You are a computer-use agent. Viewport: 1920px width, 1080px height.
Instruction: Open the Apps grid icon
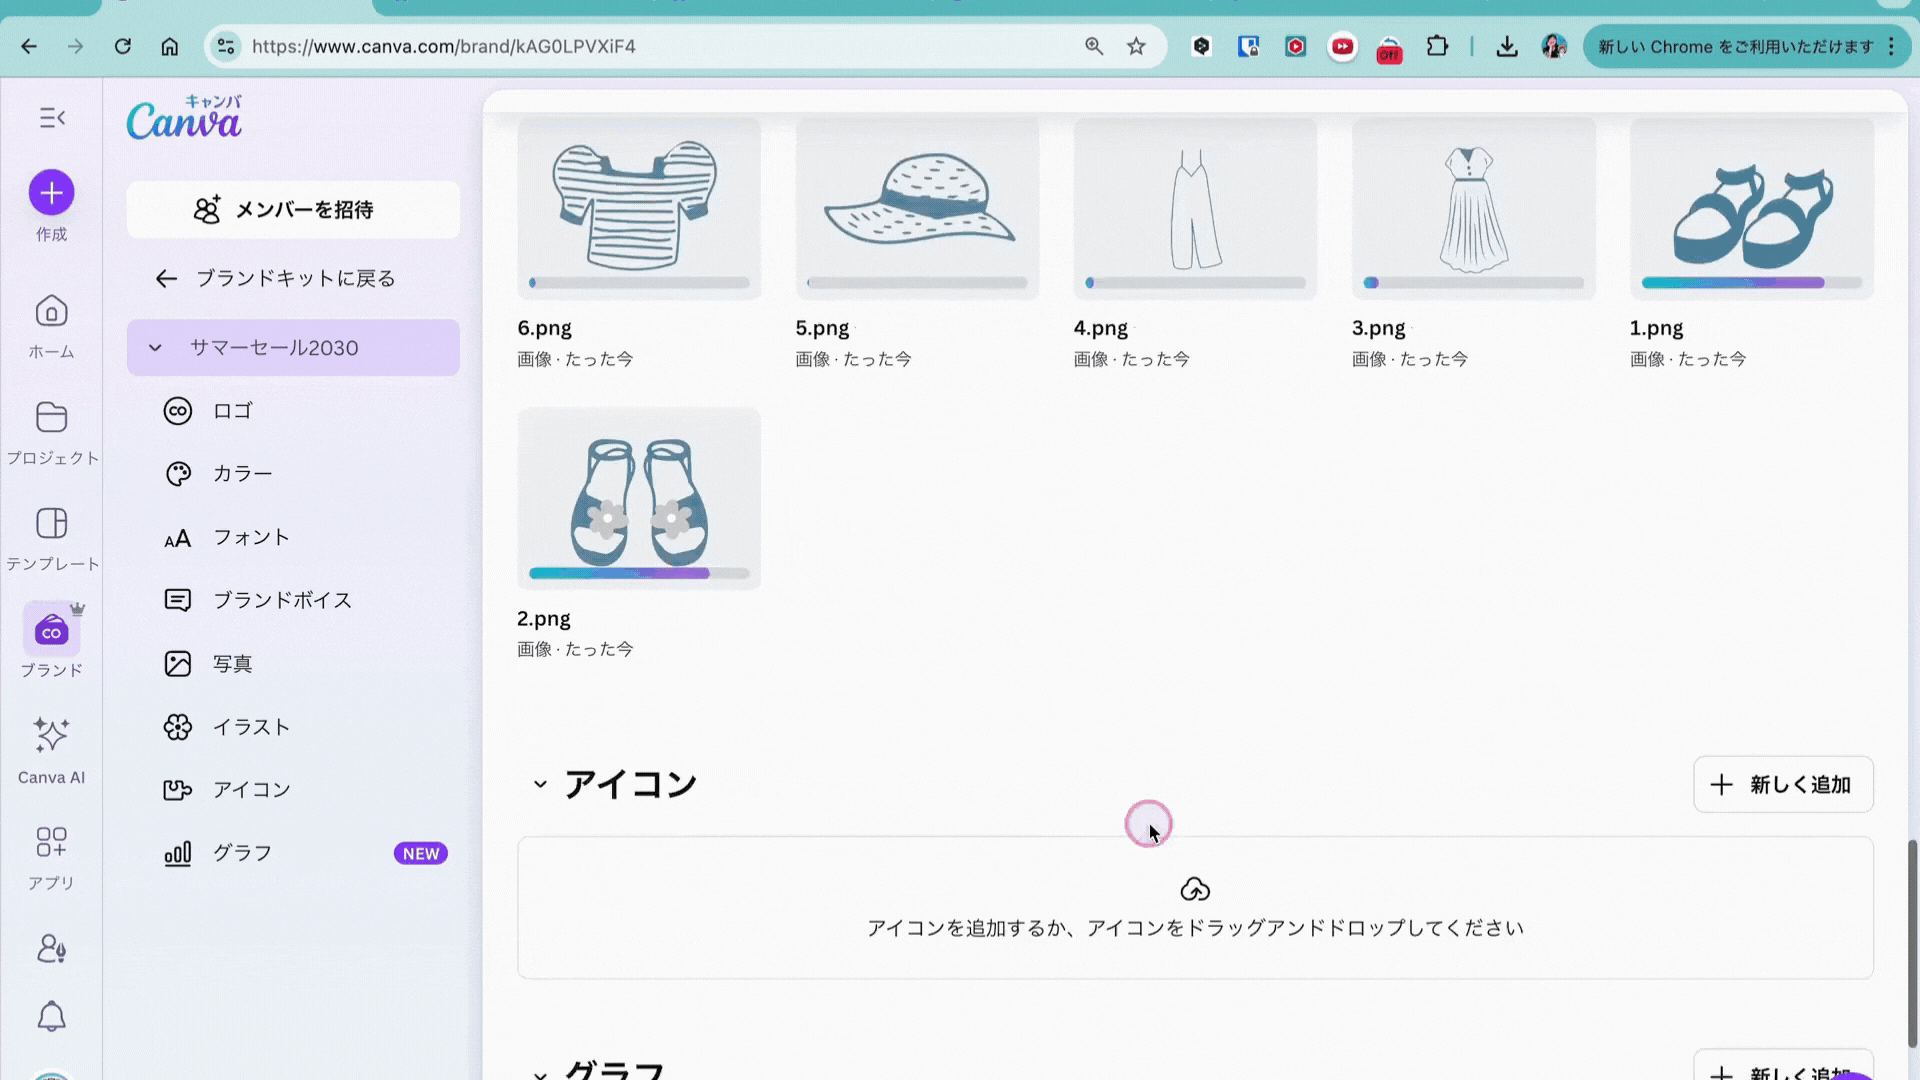coord(51,842)
